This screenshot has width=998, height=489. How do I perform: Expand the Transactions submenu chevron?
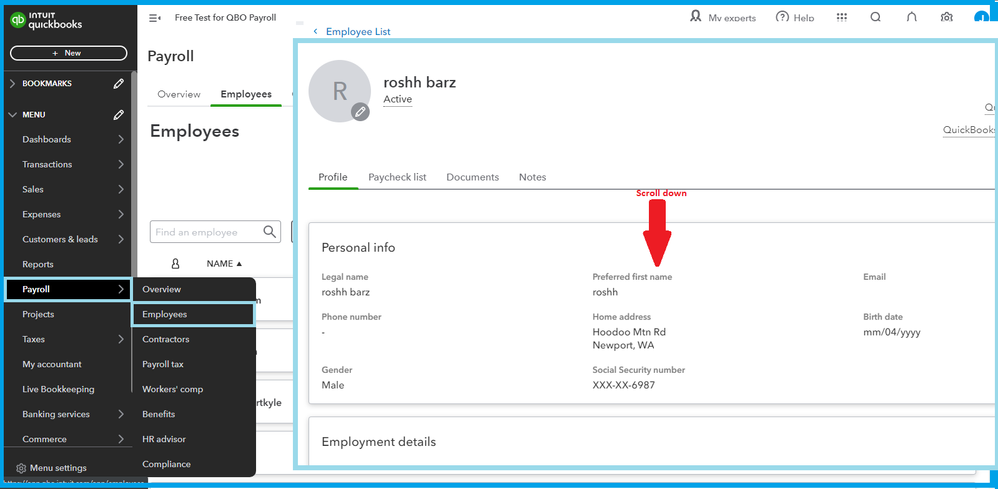tap(120, 164)
